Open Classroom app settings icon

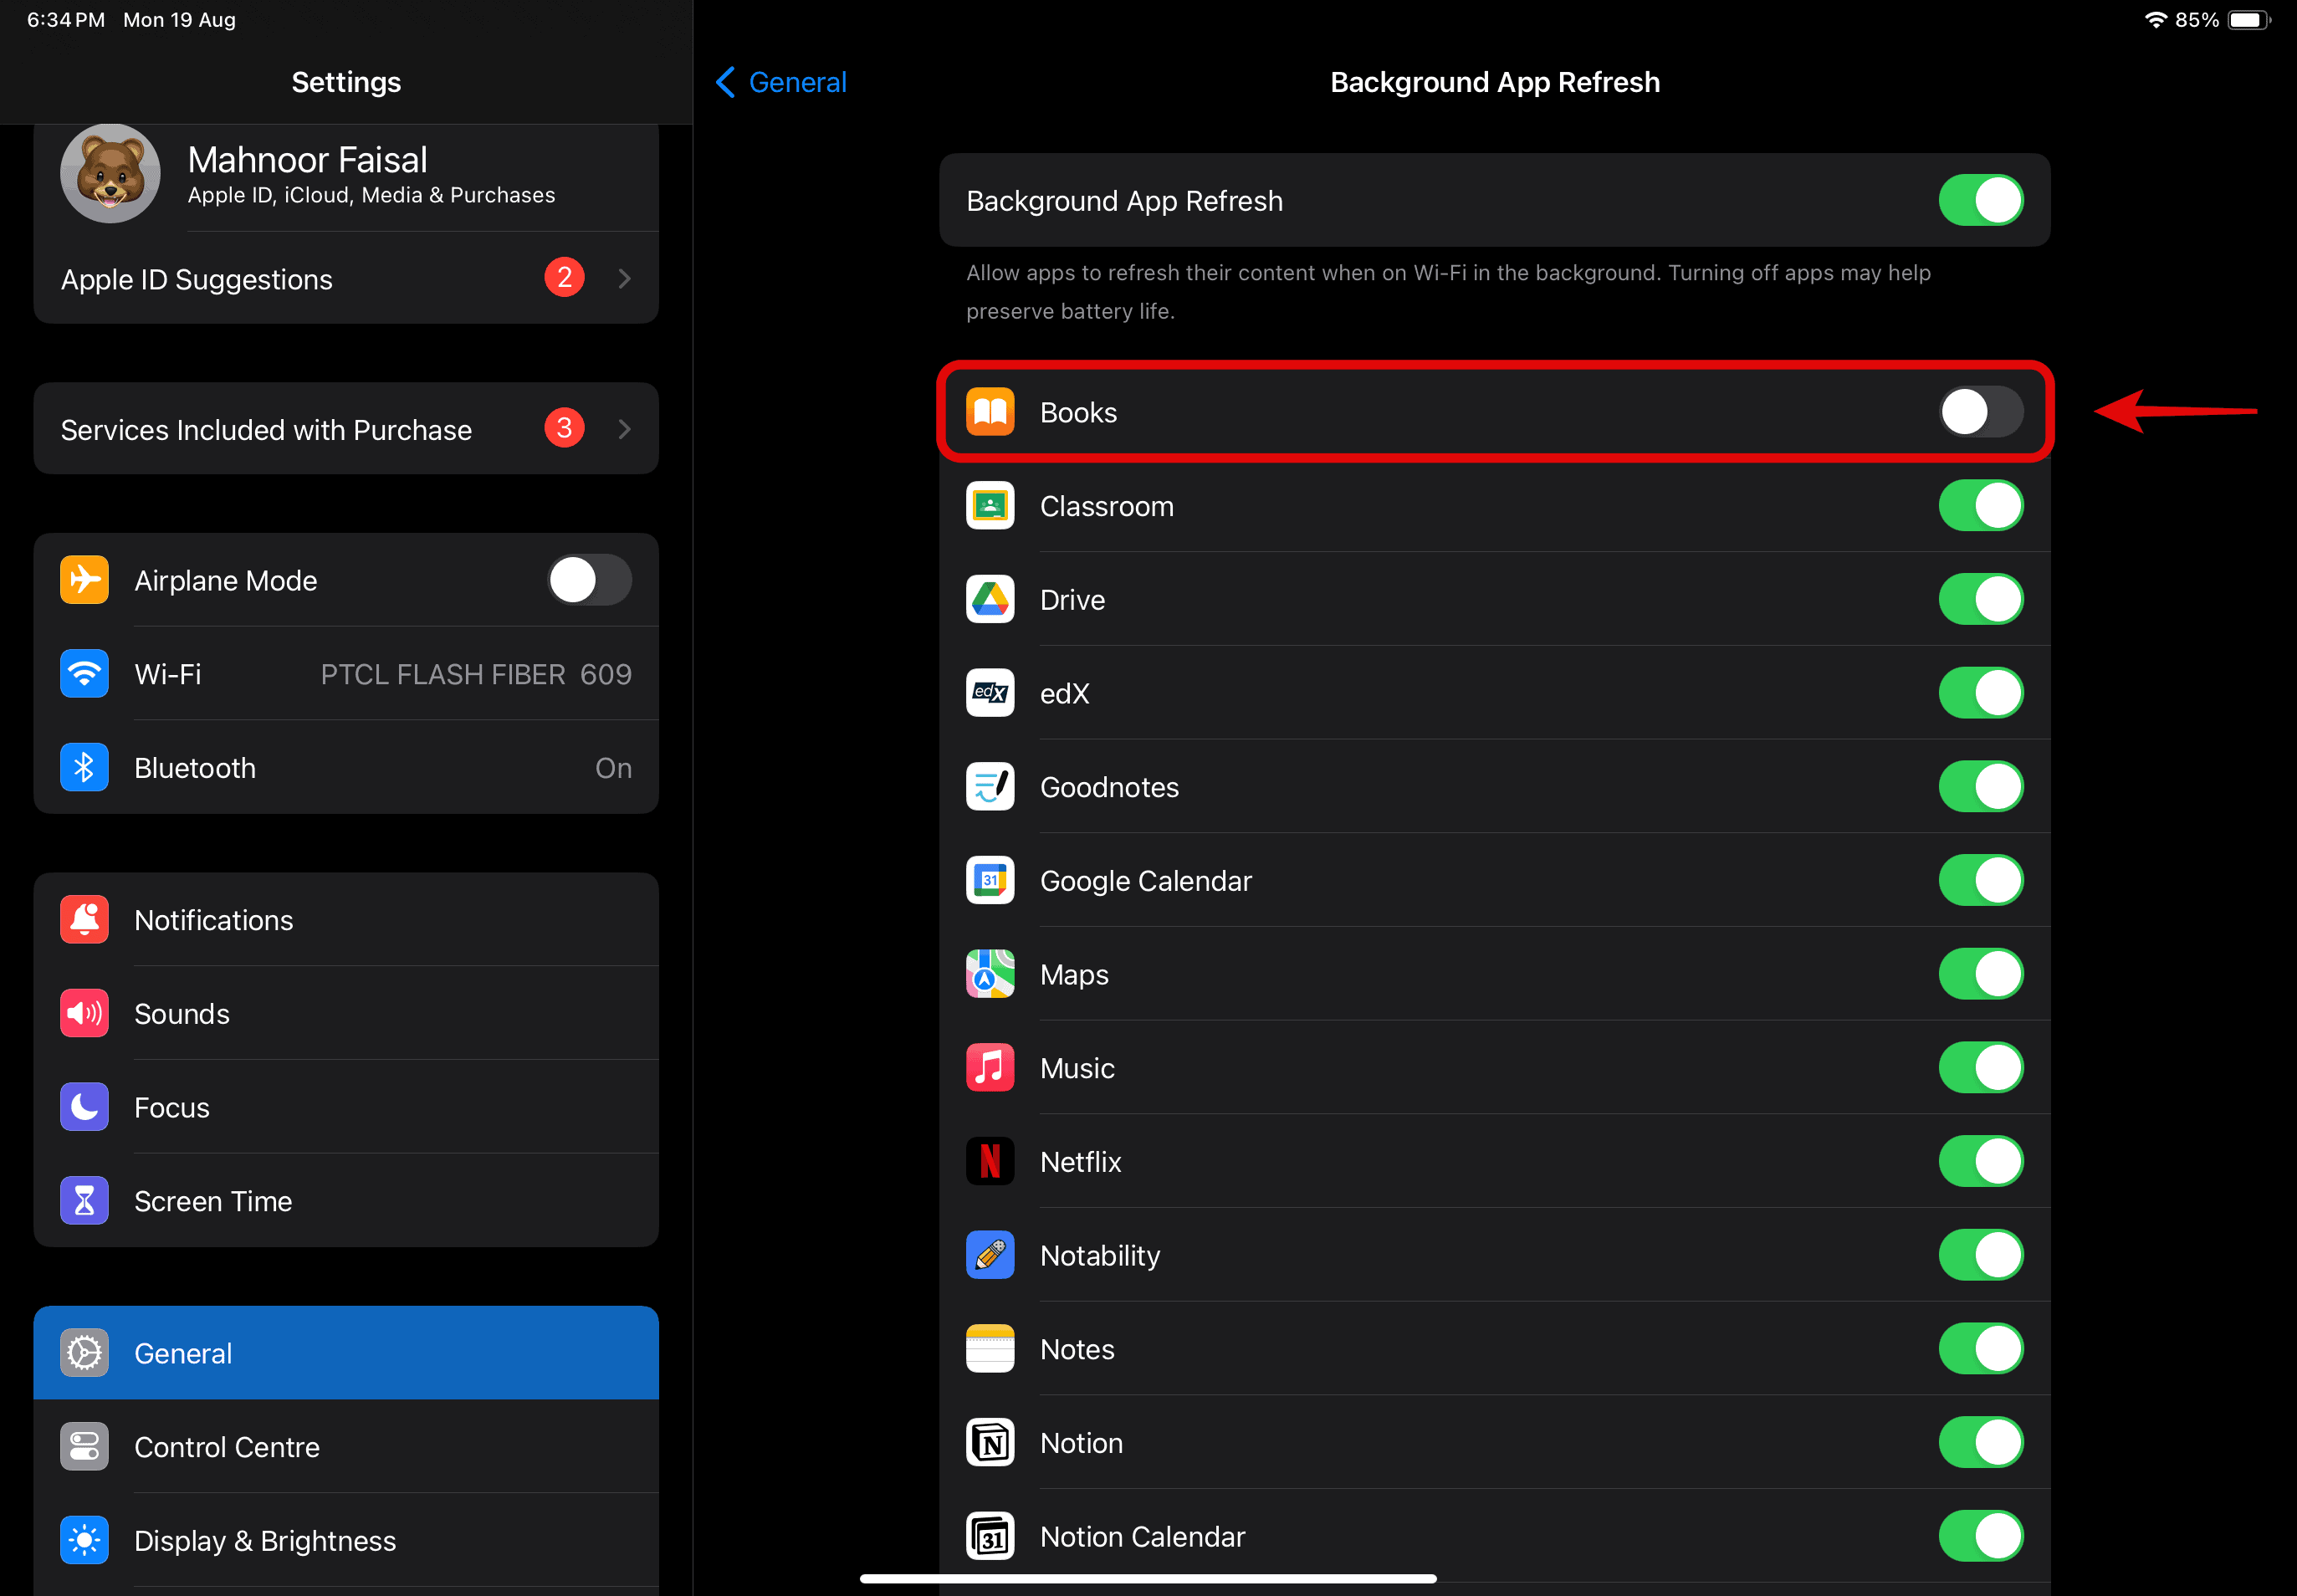(990, 504)
